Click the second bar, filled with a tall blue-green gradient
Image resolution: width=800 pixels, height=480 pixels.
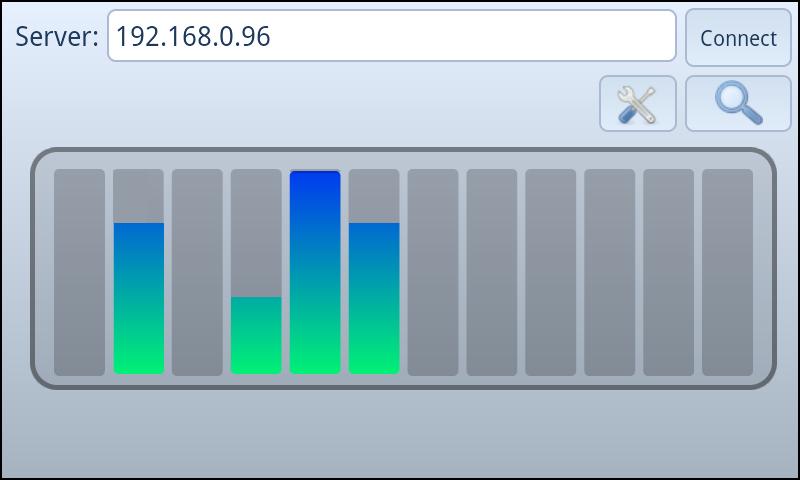(x=138, y=272)
